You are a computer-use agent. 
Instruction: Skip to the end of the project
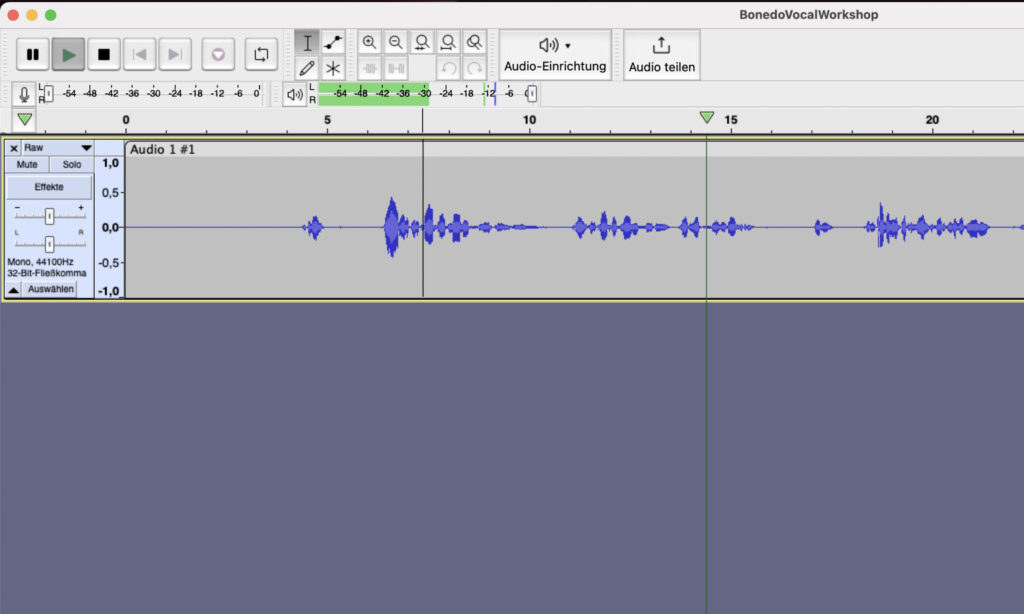pyautogui.click(x=175, y=54)
